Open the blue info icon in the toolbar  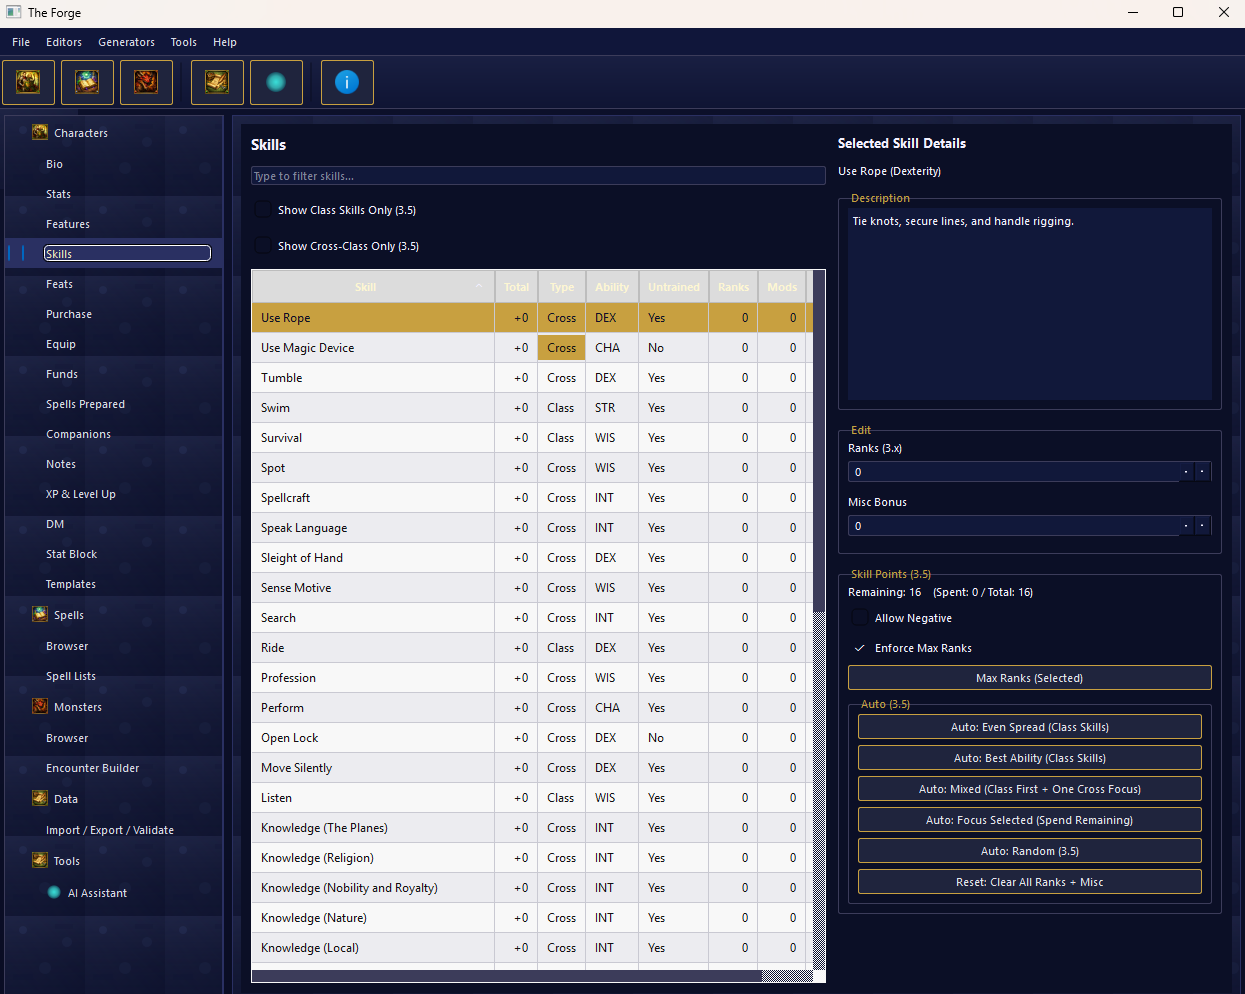[346, 82]
